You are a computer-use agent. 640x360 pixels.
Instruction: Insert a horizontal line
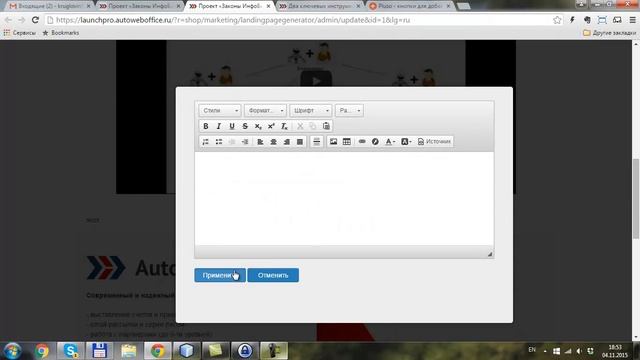coord(316,142)
